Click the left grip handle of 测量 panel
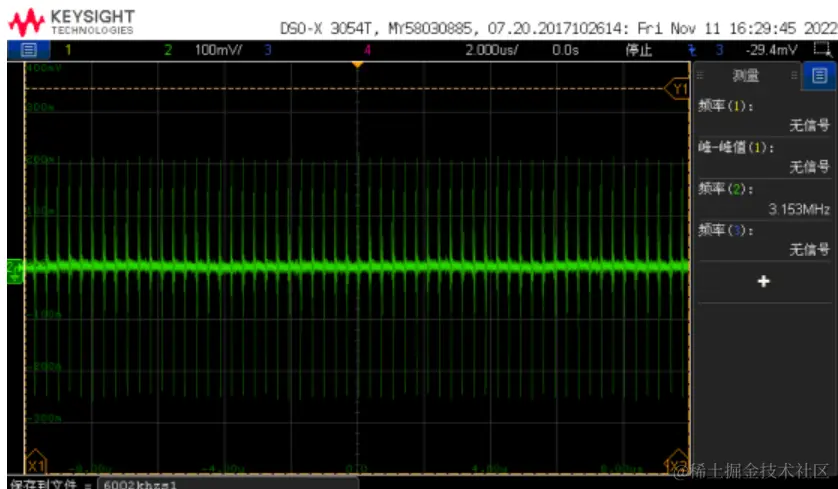Viewport: 838px width, 489px height. (x=700, y=76)
